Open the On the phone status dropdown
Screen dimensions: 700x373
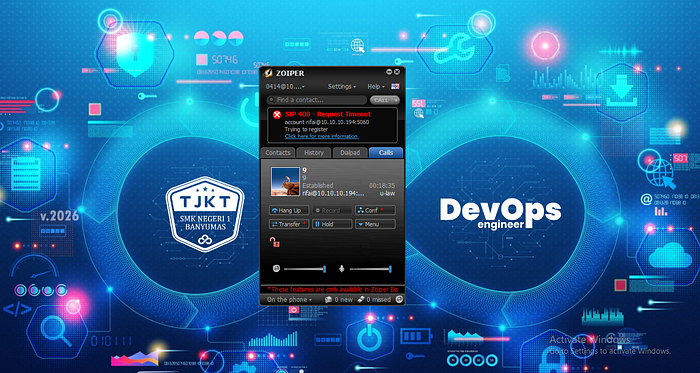pos(289,300)
